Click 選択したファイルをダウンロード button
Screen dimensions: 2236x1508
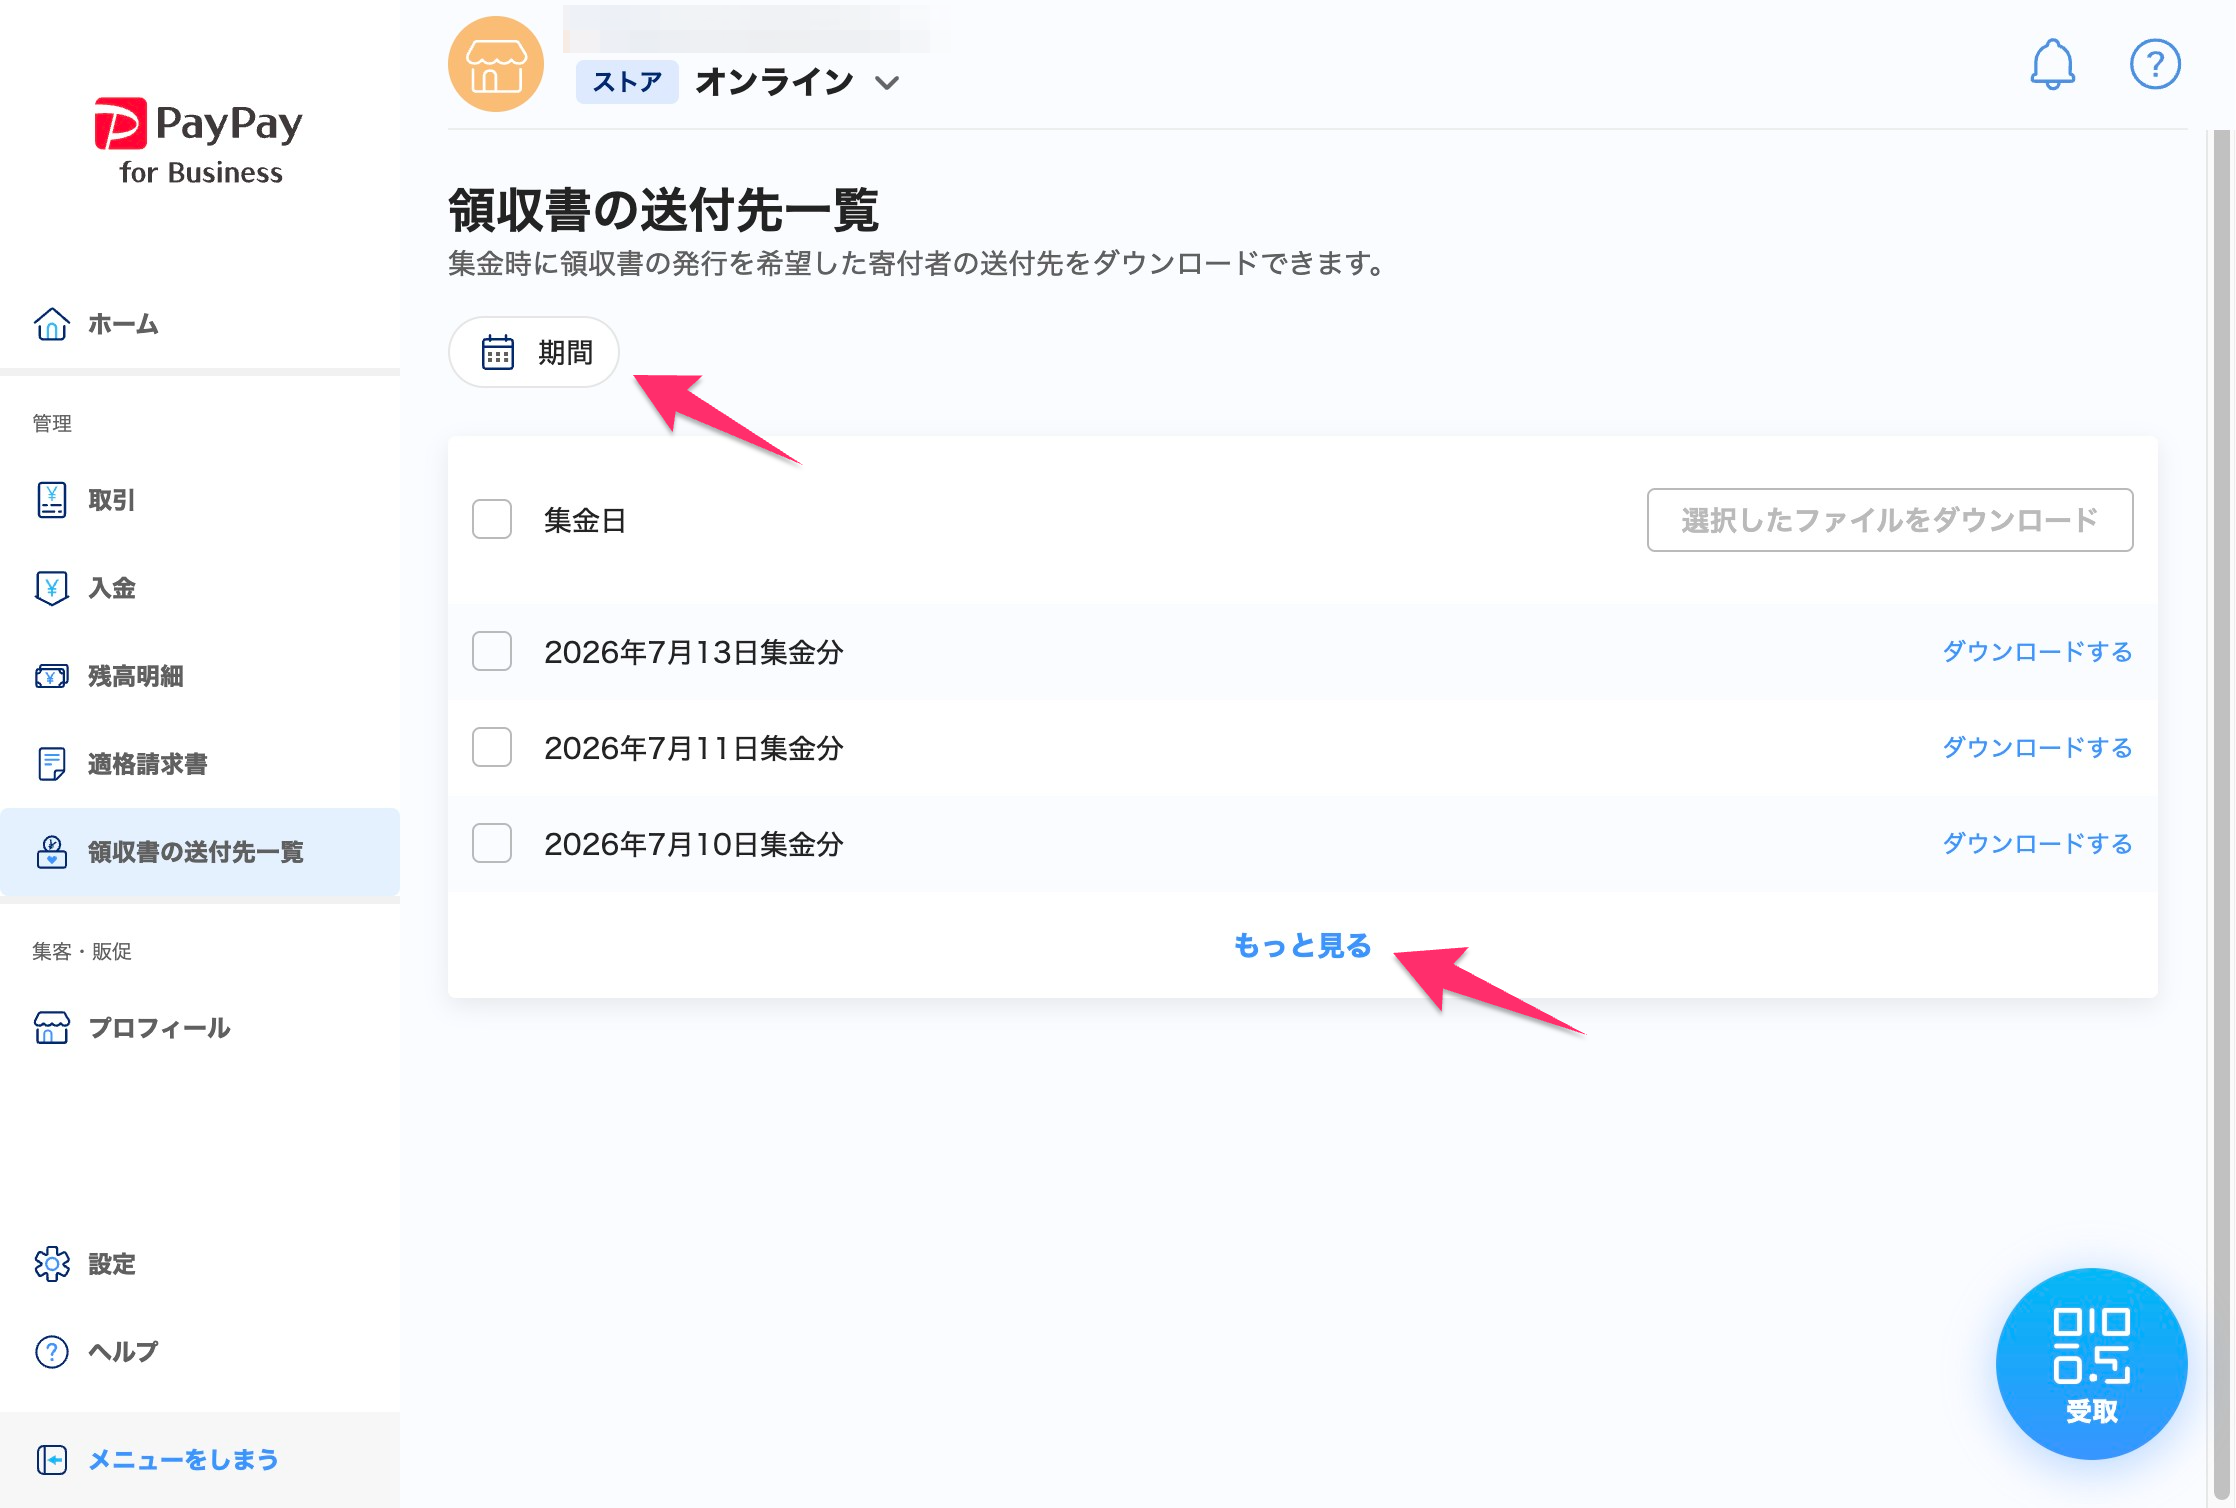coord(1890,520)
